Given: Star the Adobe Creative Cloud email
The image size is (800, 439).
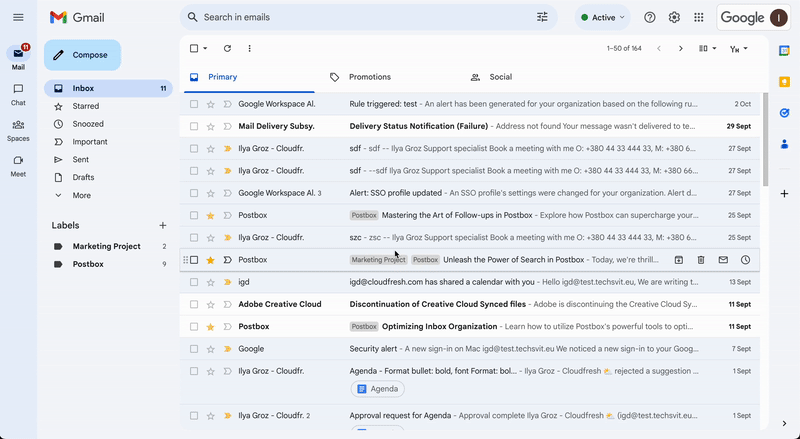Looking at the screenshot, I should [210, 304].
